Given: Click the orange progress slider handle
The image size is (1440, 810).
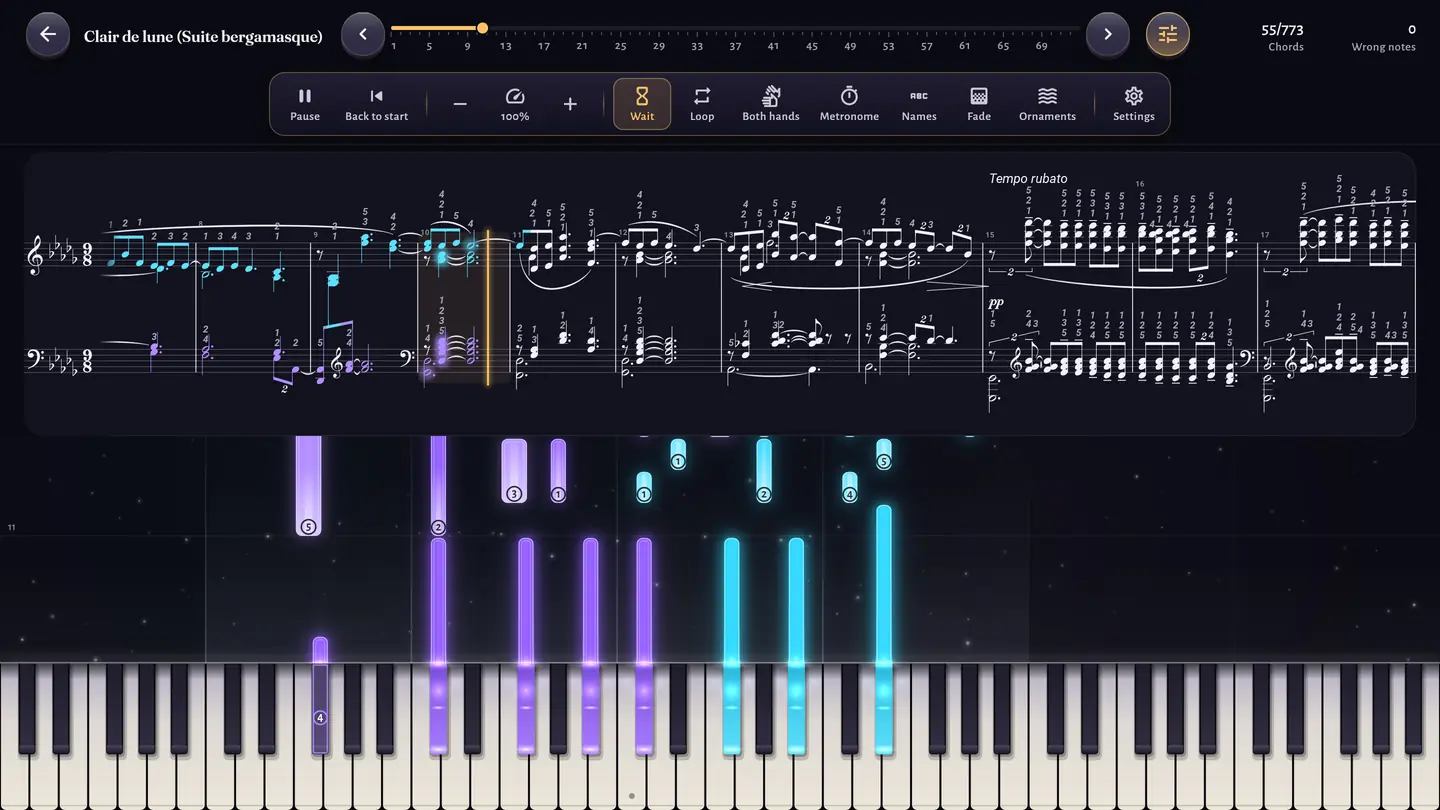Looking at the screenshot, I should (483, 28).
